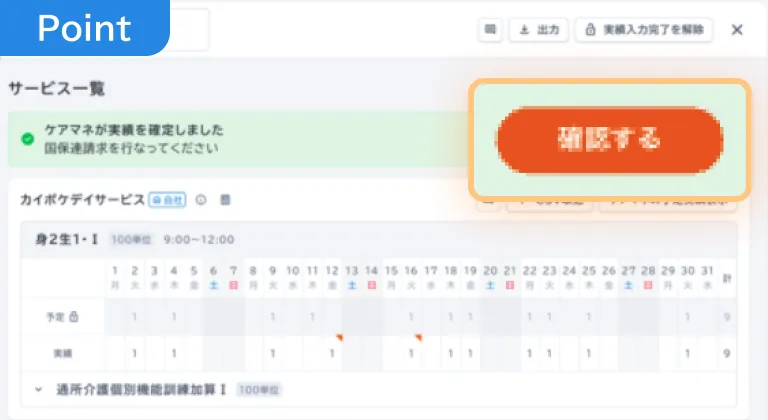Click the green check status icon

click(x=27, y=138)
